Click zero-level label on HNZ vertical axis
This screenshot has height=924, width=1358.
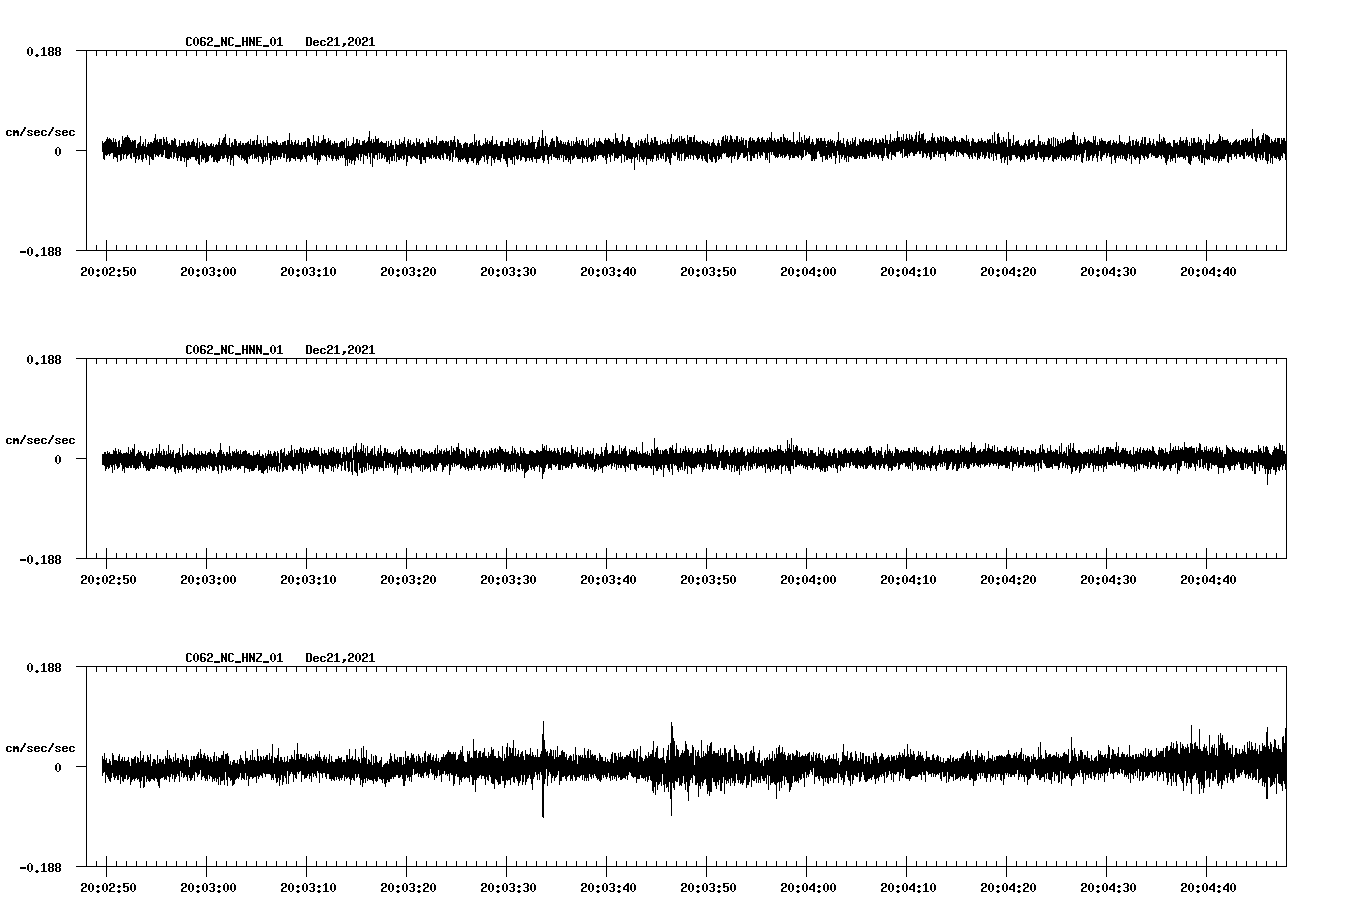pyautogui.click(x=58, y=768)
